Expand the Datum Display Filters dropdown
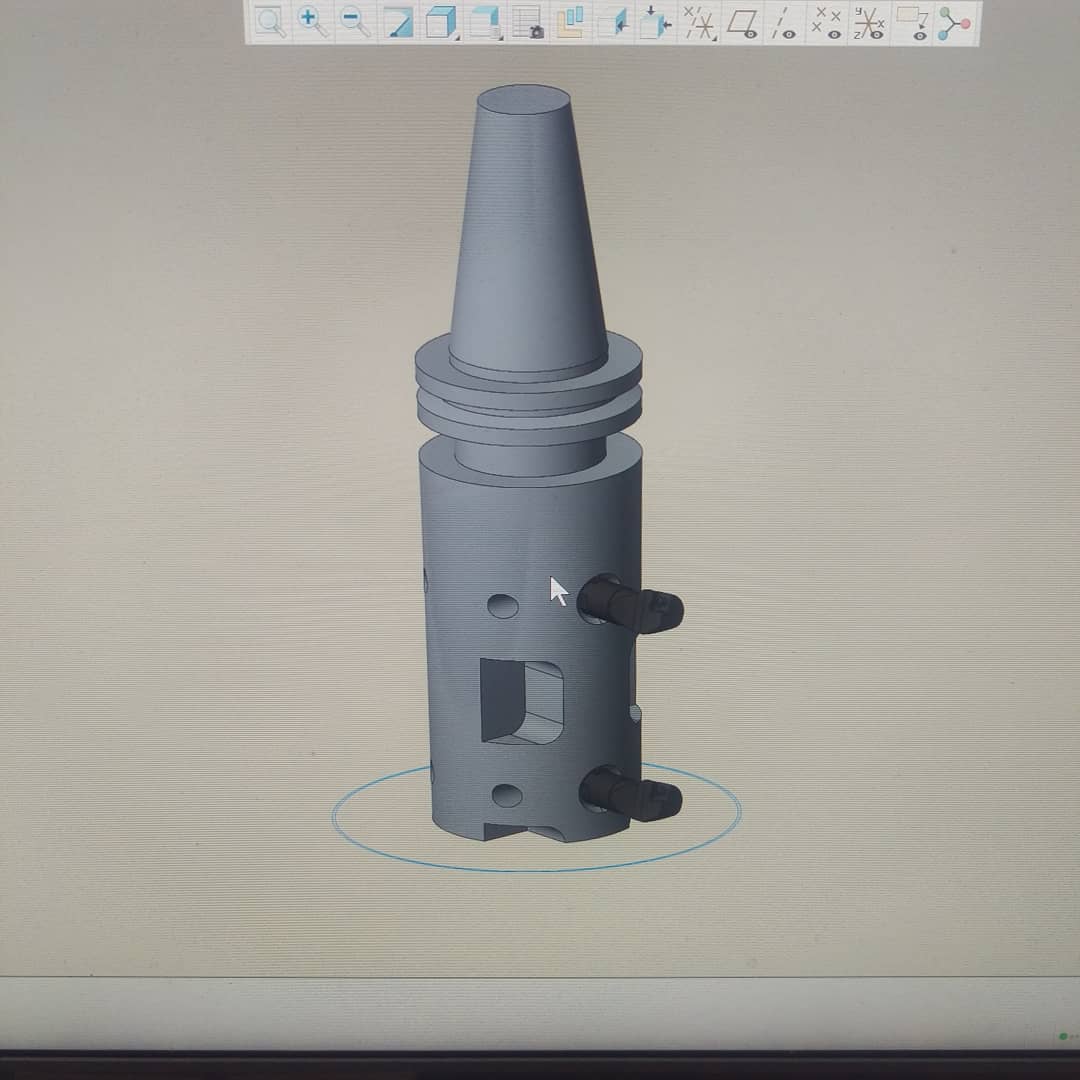 click(x=699, y=22)
